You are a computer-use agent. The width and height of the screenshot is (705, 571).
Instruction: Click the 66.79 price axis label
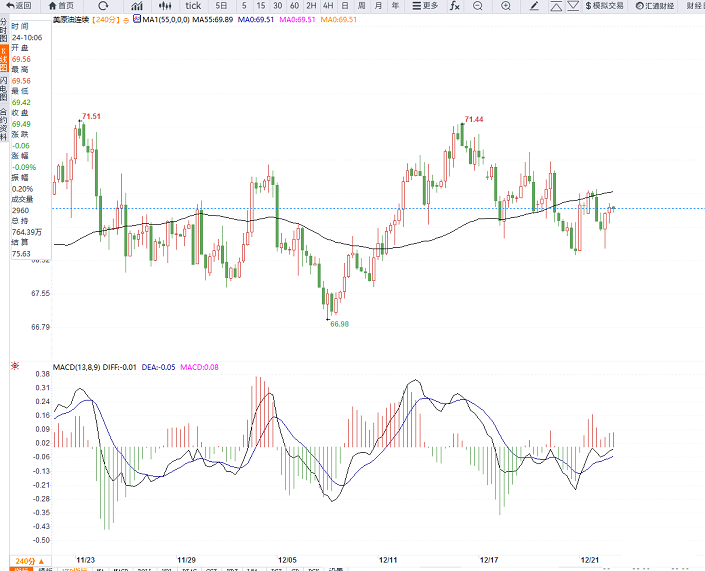click(x=40, y=327)
